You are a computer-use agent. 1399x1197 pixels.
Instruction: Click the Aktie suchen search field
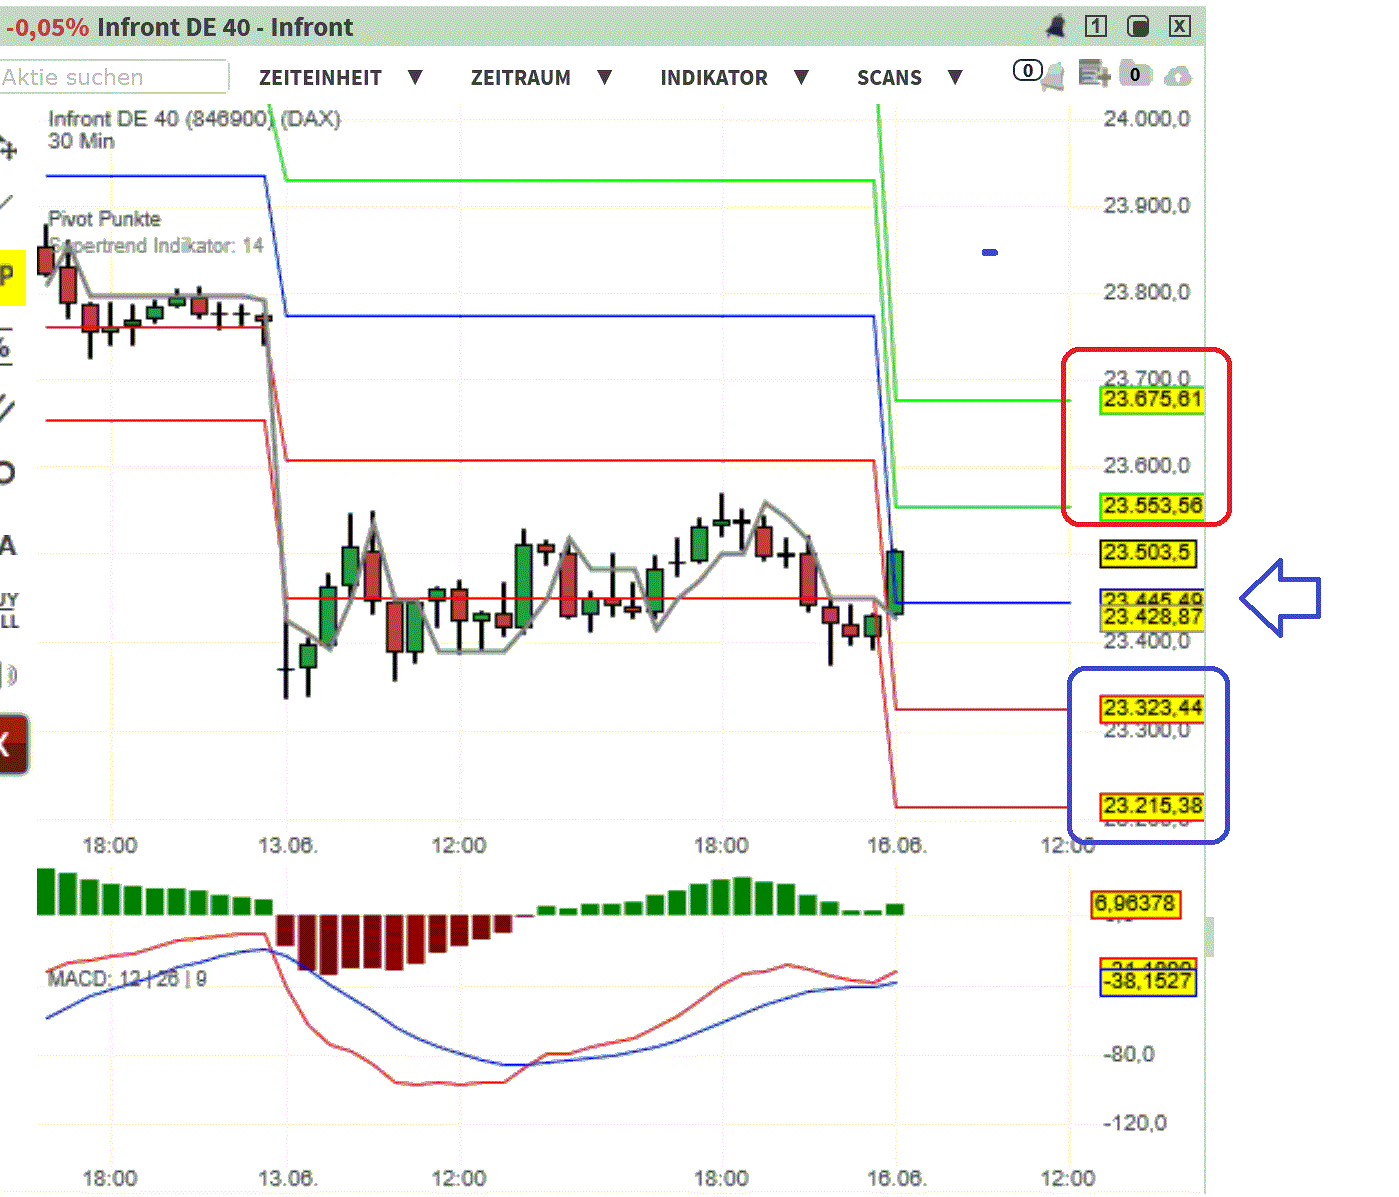tap(110, 77)
